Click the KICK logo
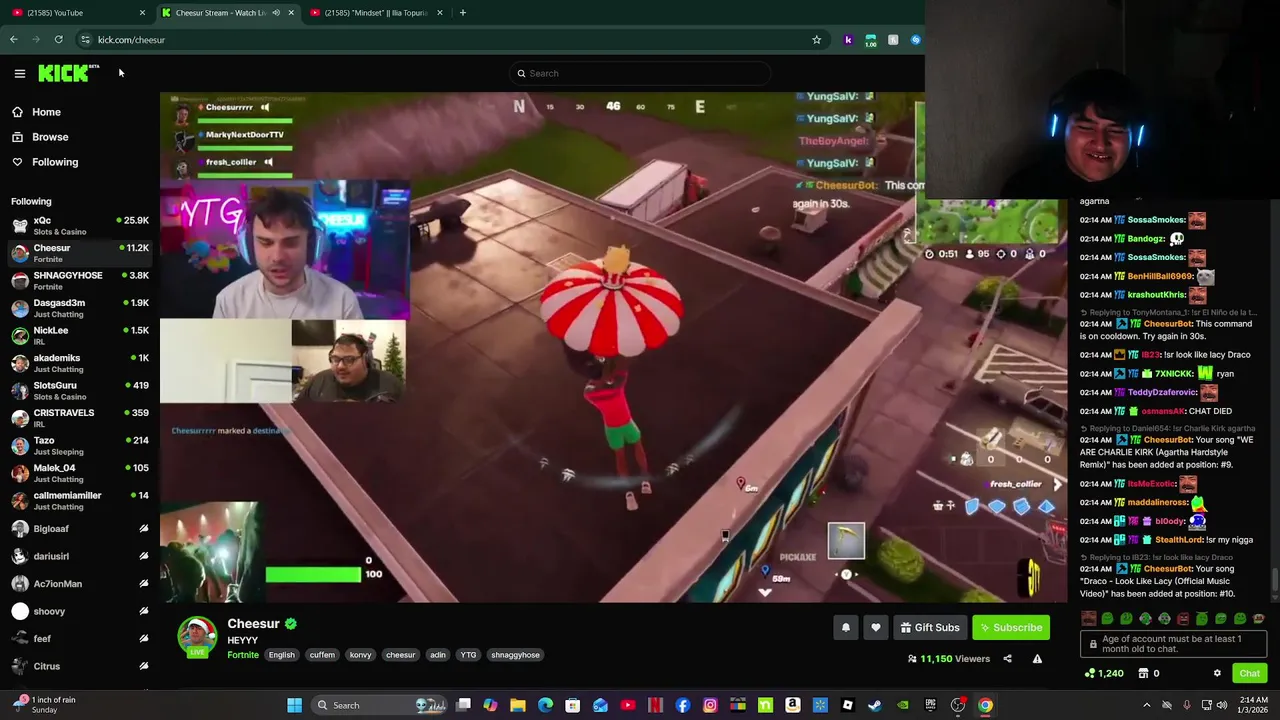The image size is (1280, 720). [x=68, y=73]
